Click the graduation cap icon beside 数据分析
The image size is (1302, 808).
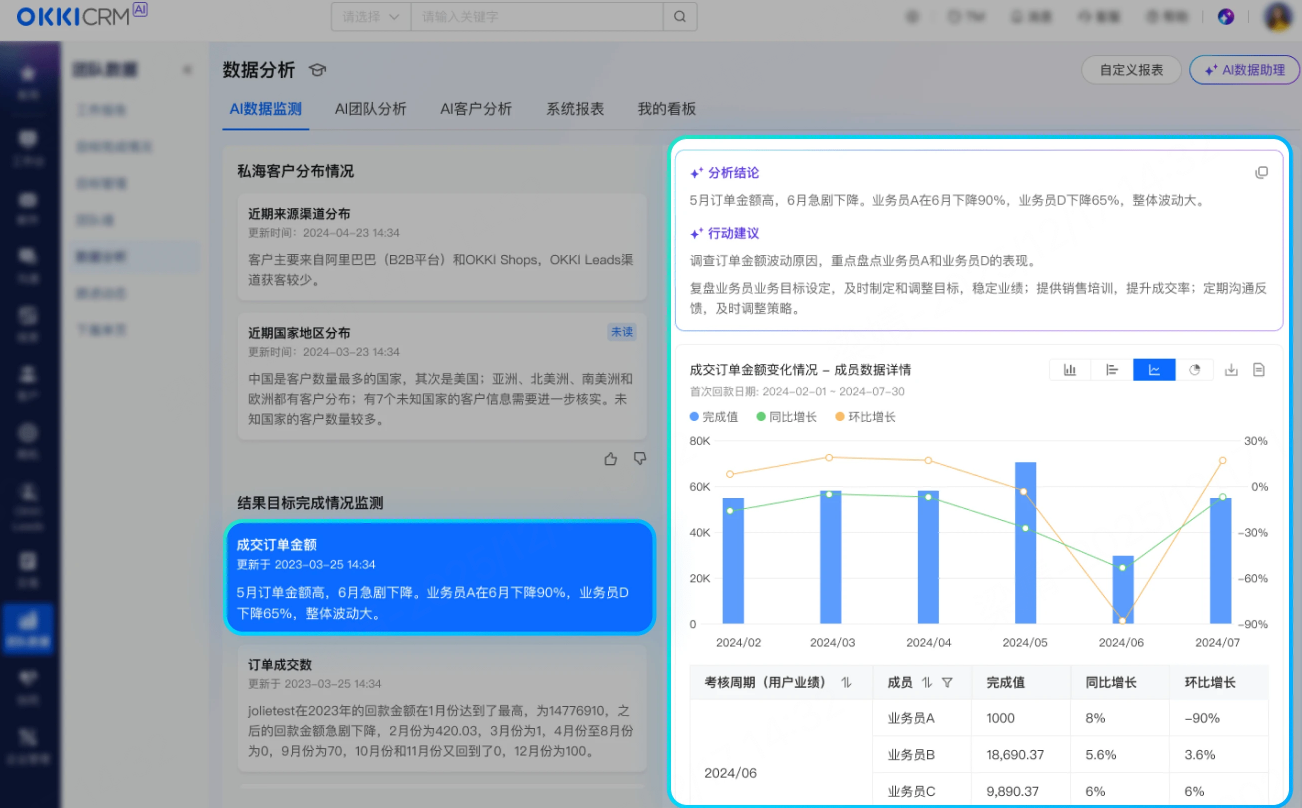point(317,70)
